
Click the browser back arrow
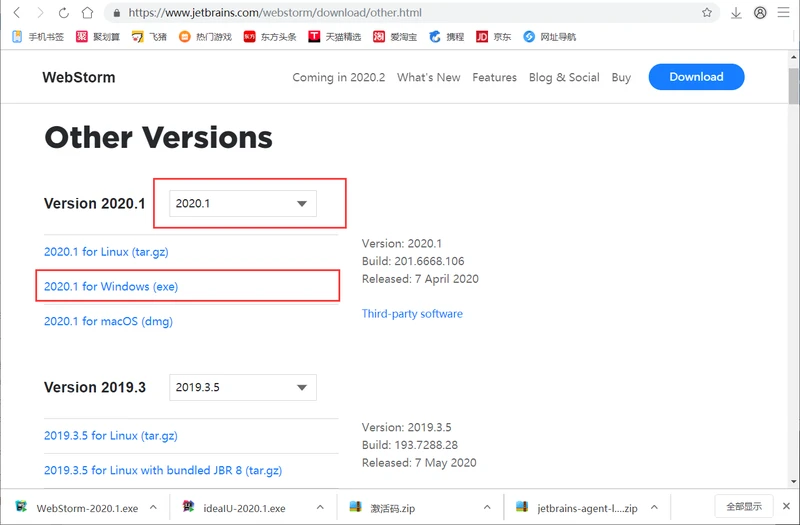[x=16, y=13]
